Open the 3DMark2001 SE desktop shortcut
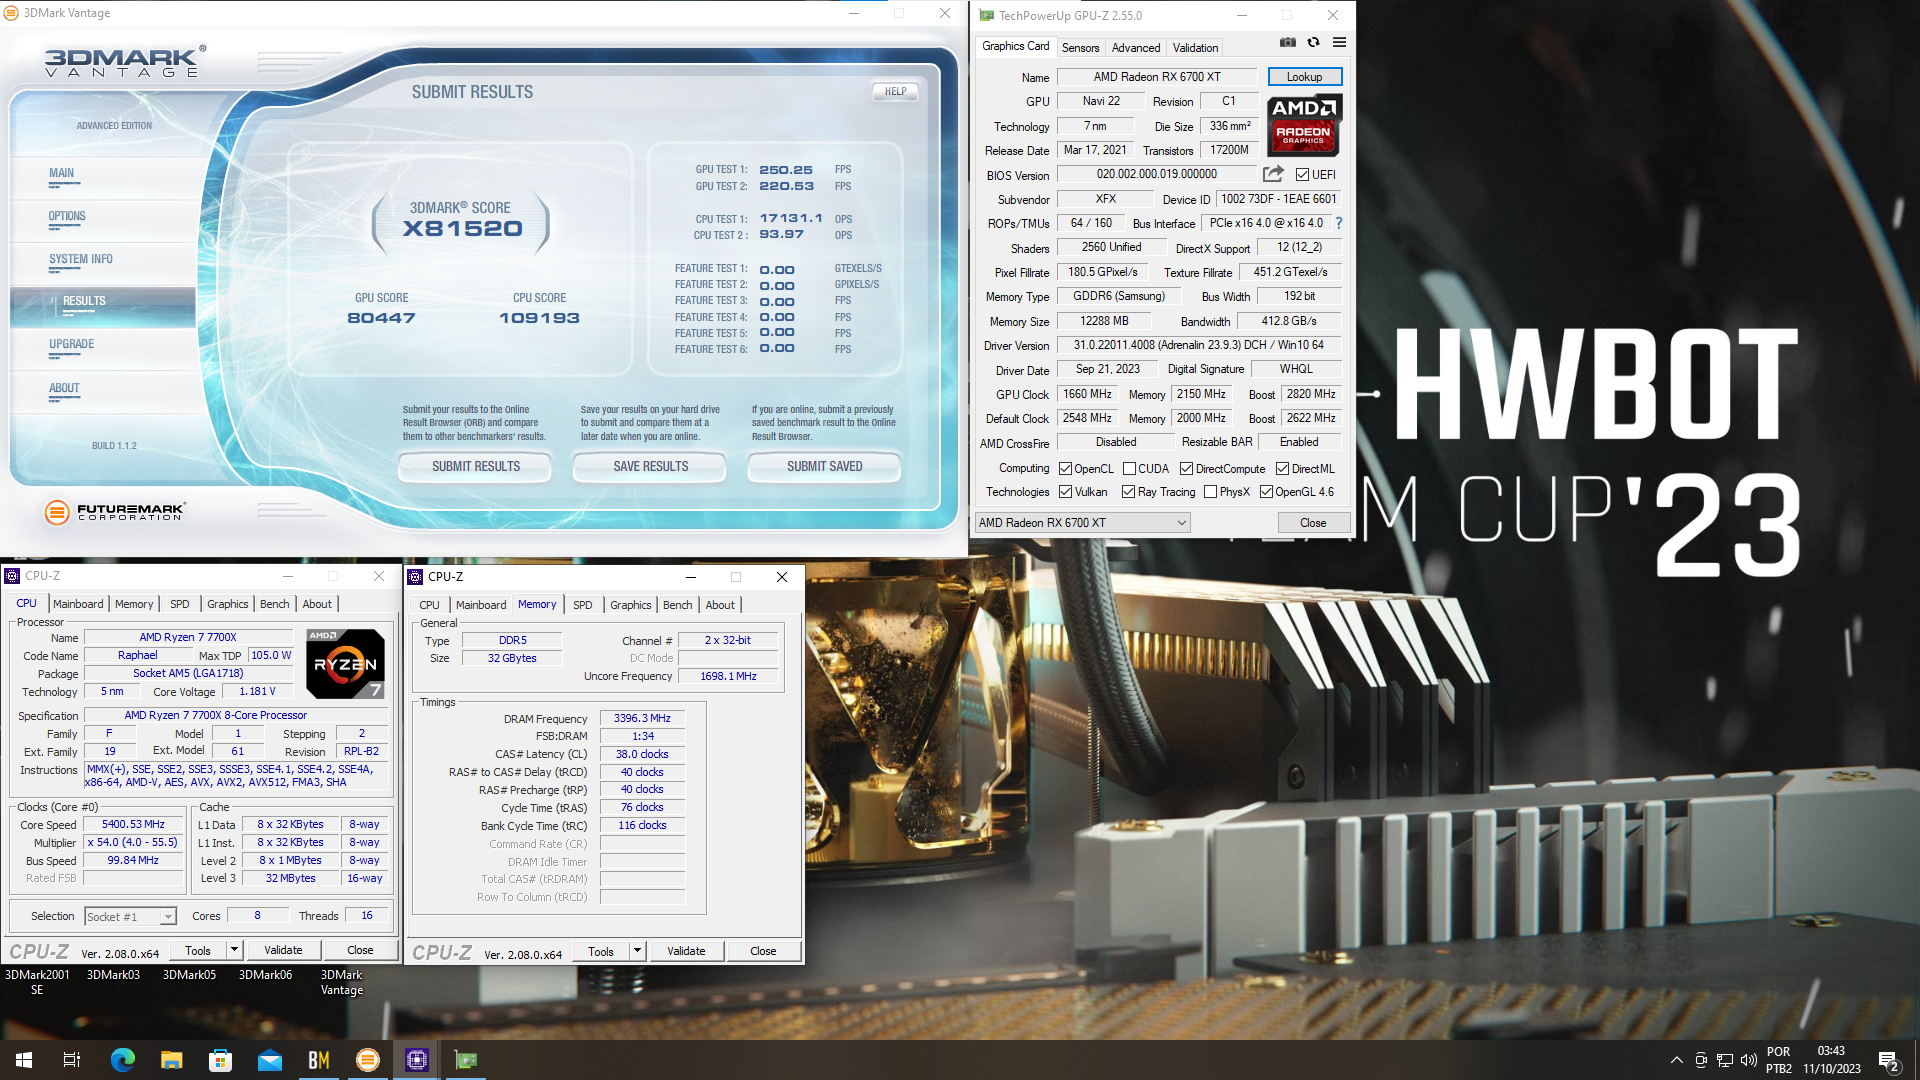The width and height of the screenshot is (1920, 1080). coord(37,982)
